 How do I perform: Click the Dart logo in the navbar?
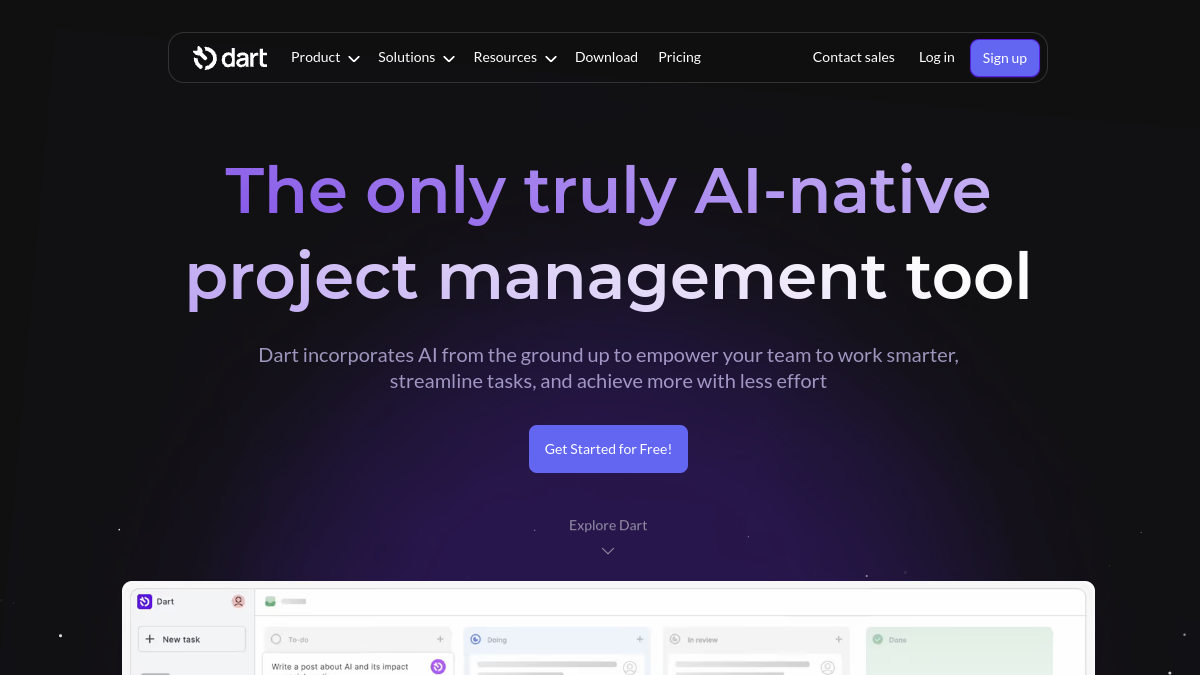click(x=230, y=58)
